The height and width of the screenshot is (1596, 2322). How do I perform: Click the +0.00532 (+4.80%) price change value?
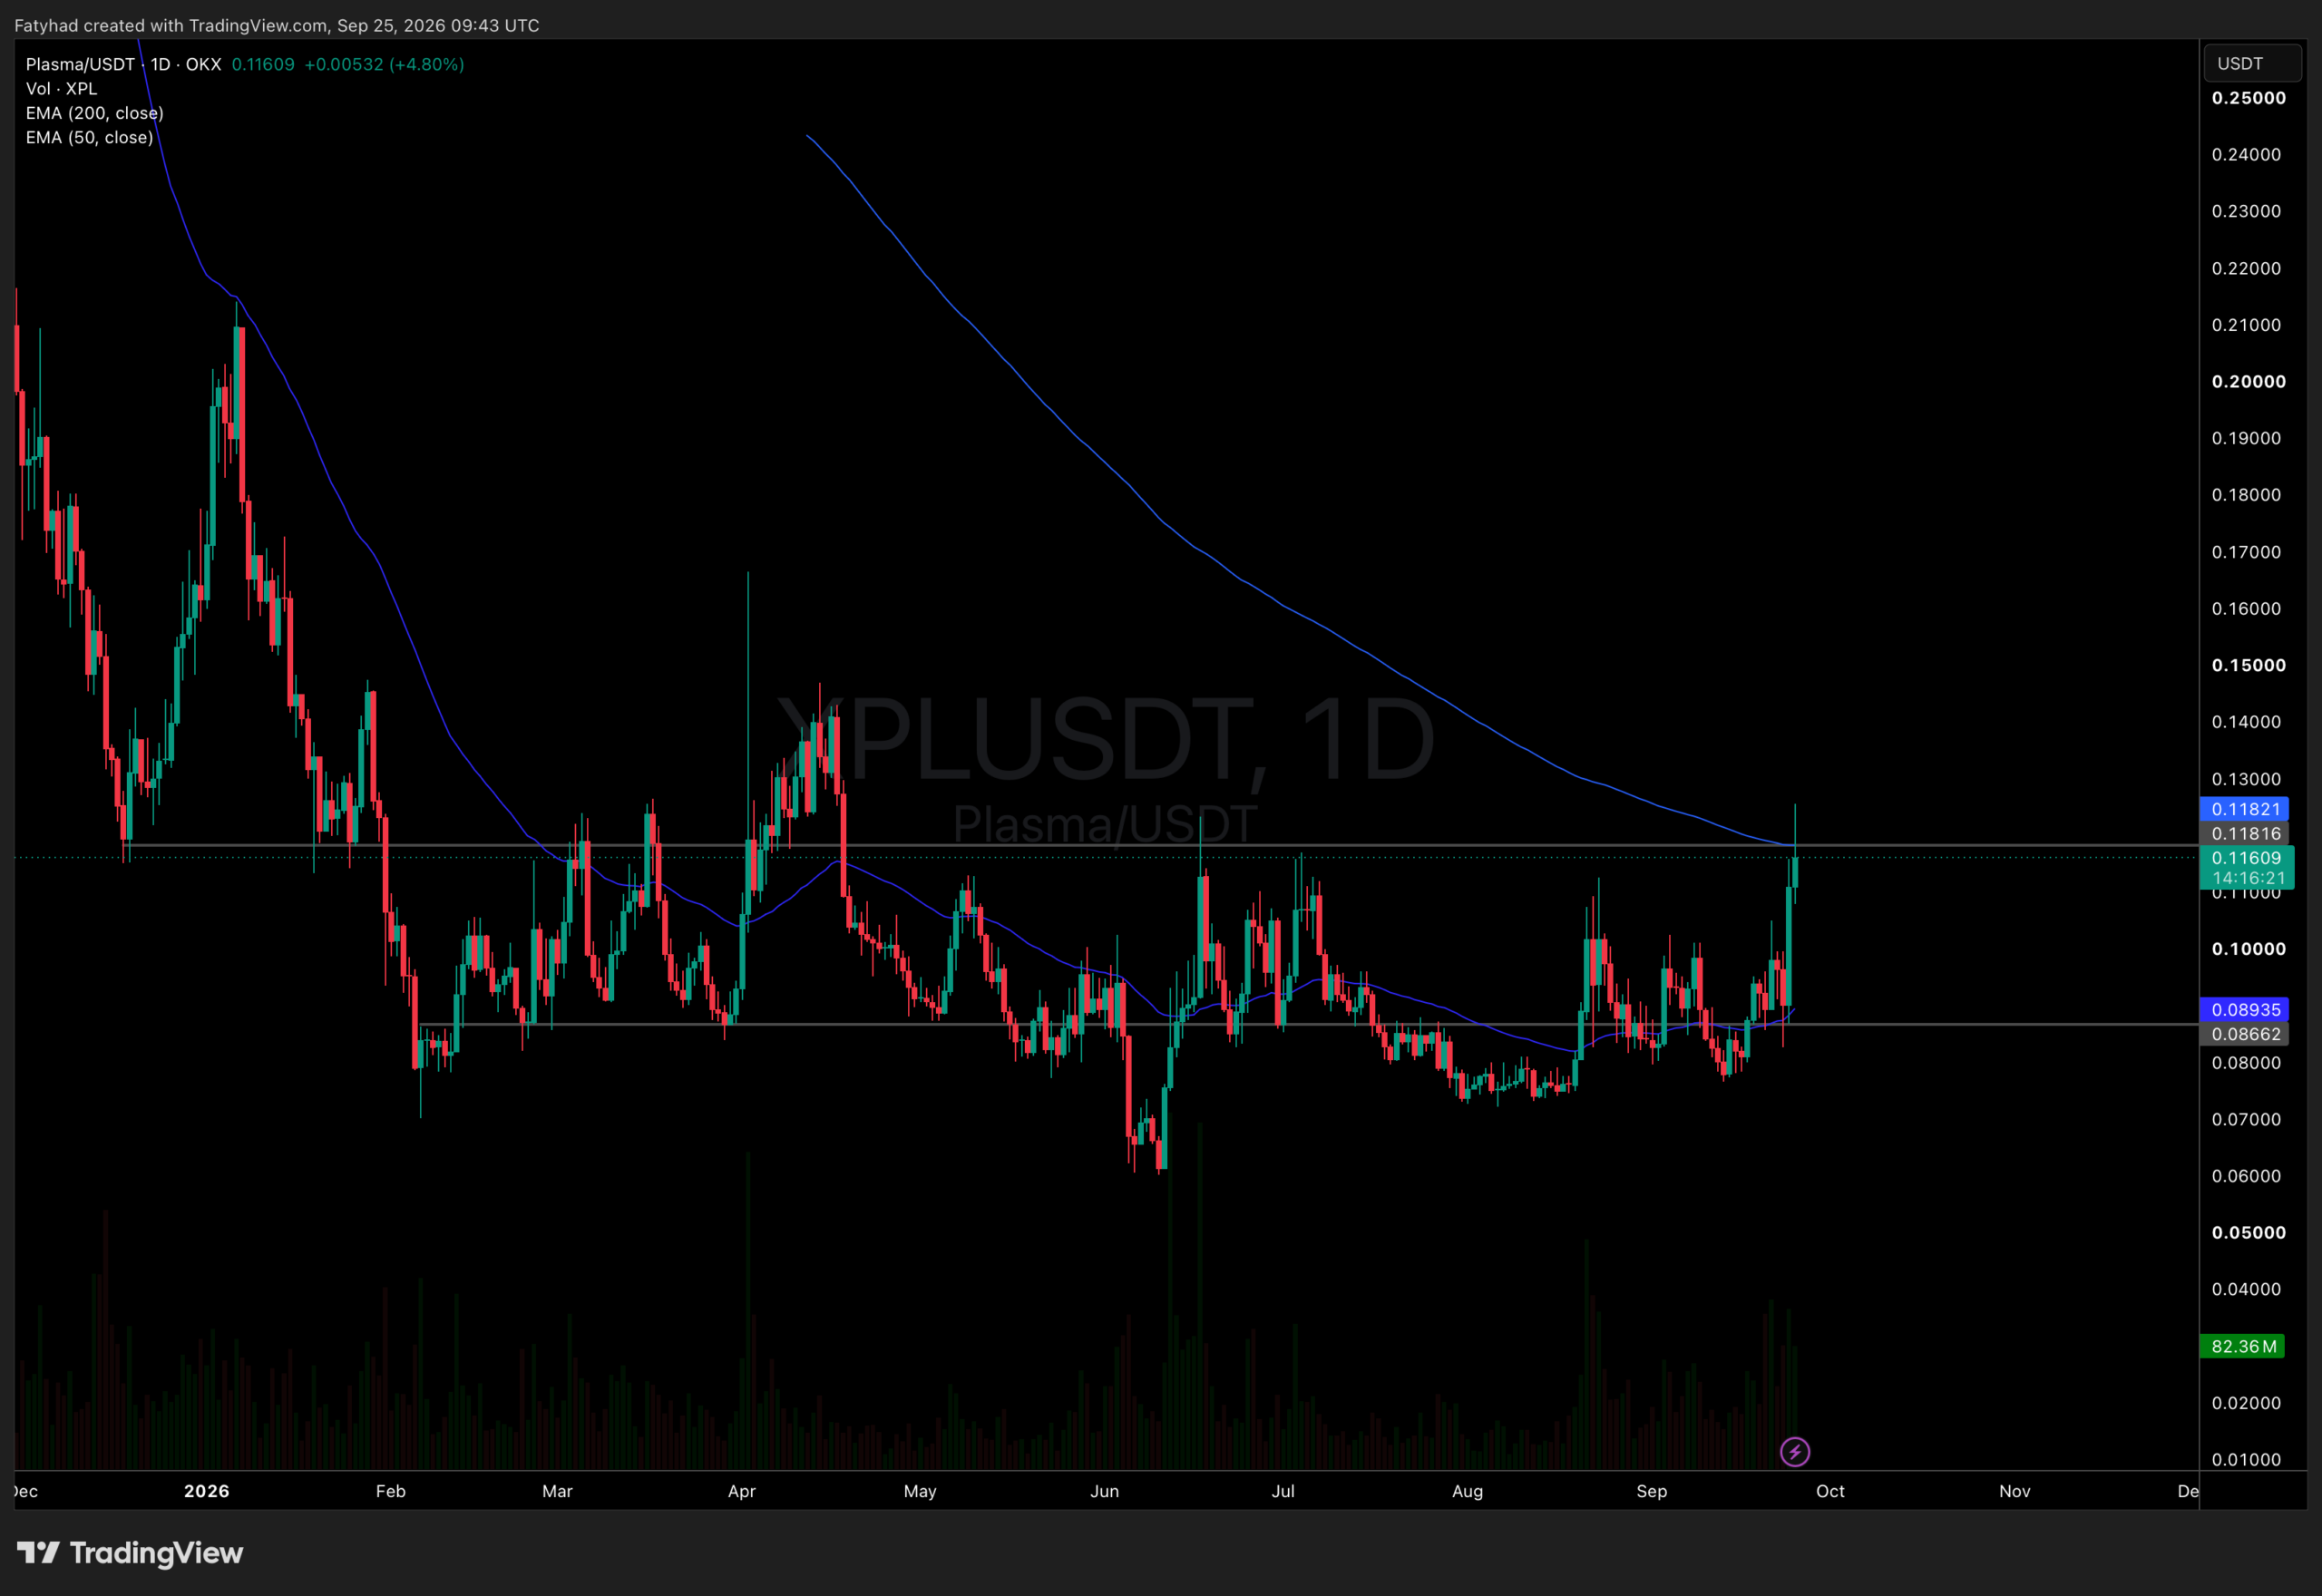384,64
